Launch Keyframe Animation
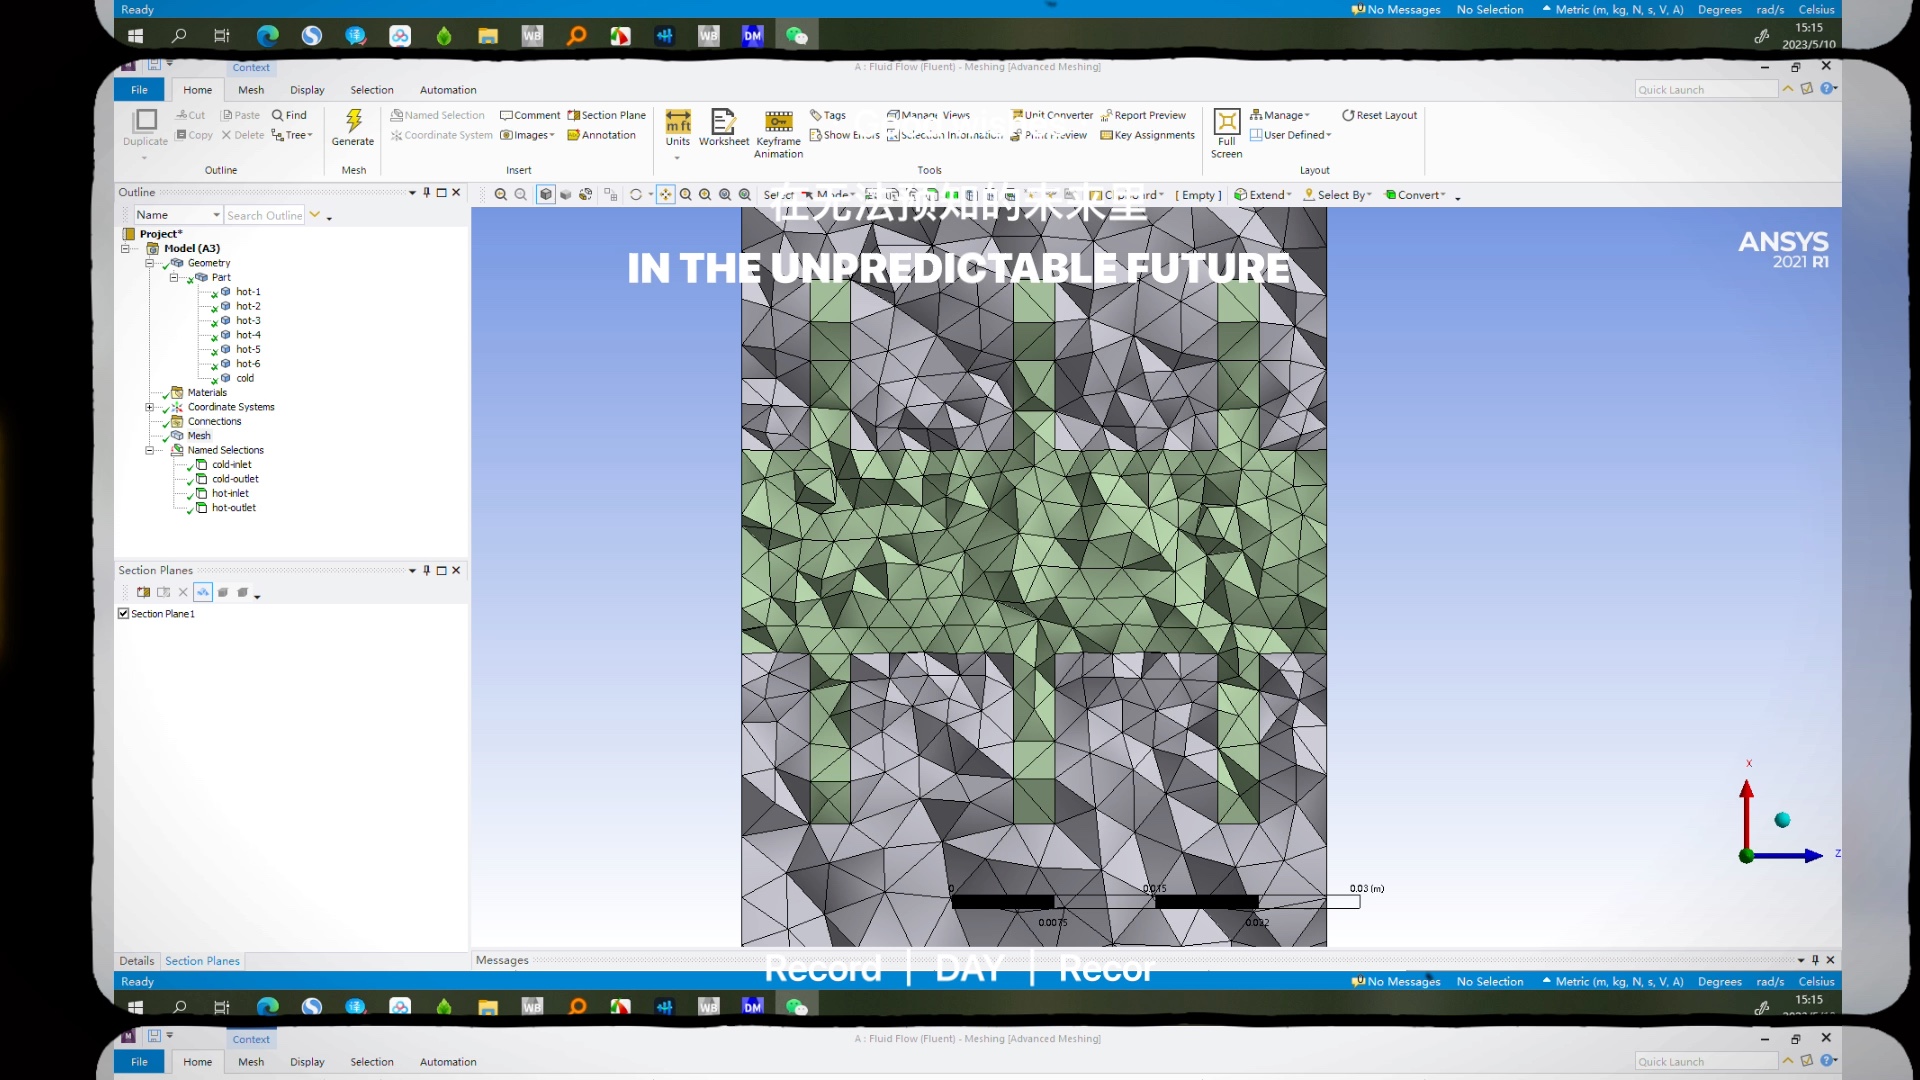This screenshot has height=1080, width=1920. pyautogui.click(x=778, y=123)
